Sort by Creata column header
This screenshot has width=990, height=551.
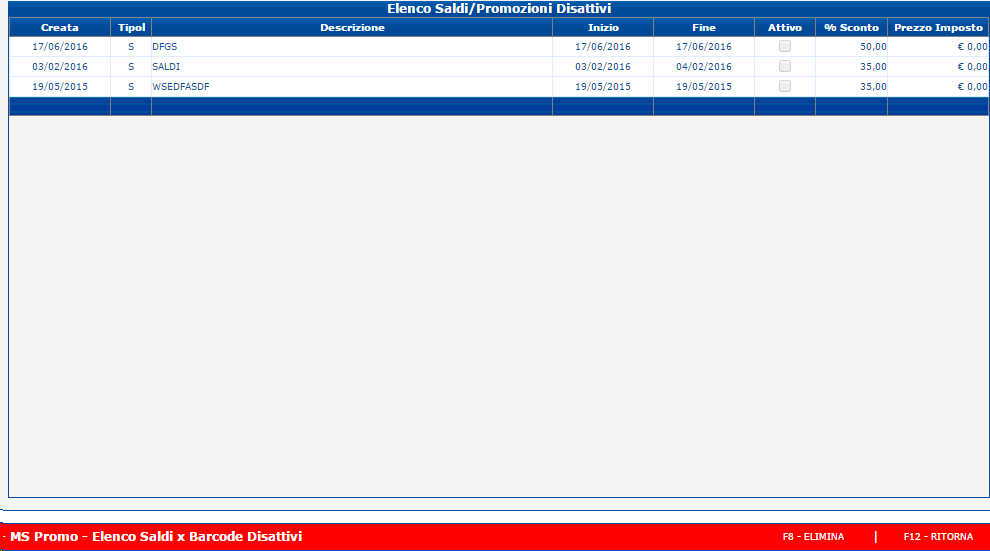(60, 27)
